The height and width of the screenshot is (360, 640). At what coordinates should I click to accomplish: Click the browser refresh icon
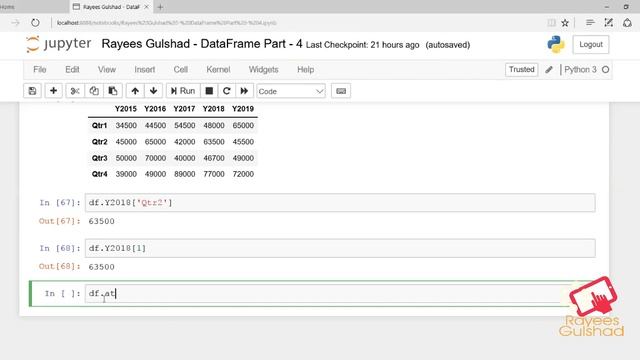coord(35,23)
